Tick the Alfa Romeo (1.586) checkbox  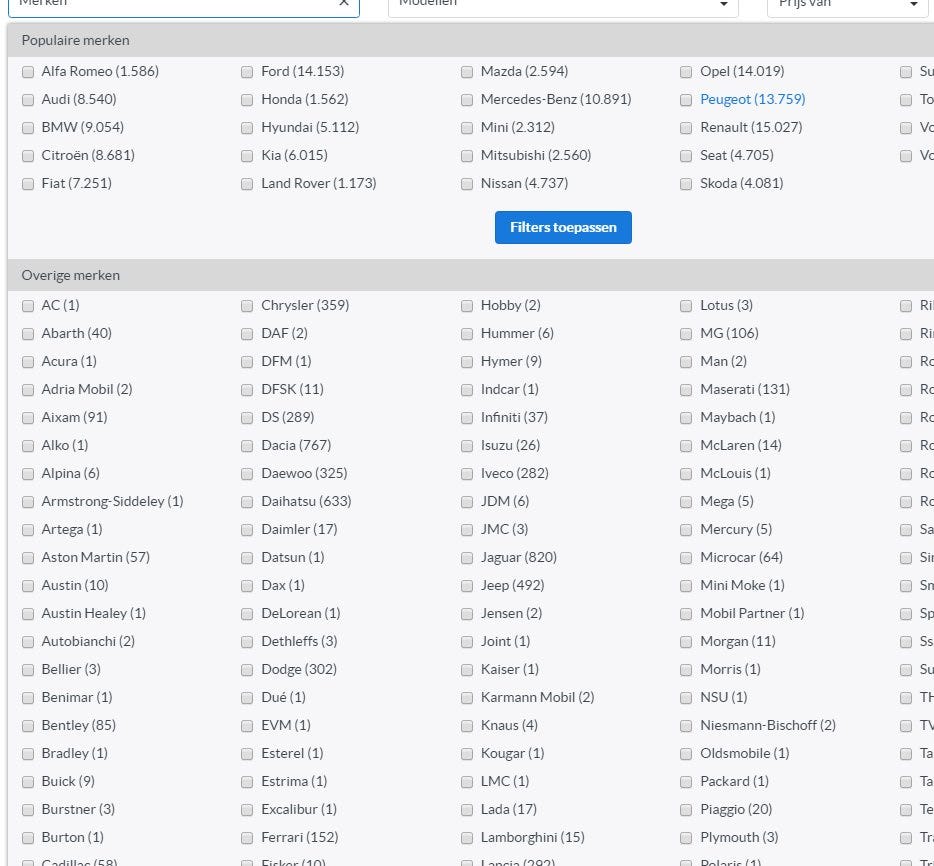tap(28, 72)
